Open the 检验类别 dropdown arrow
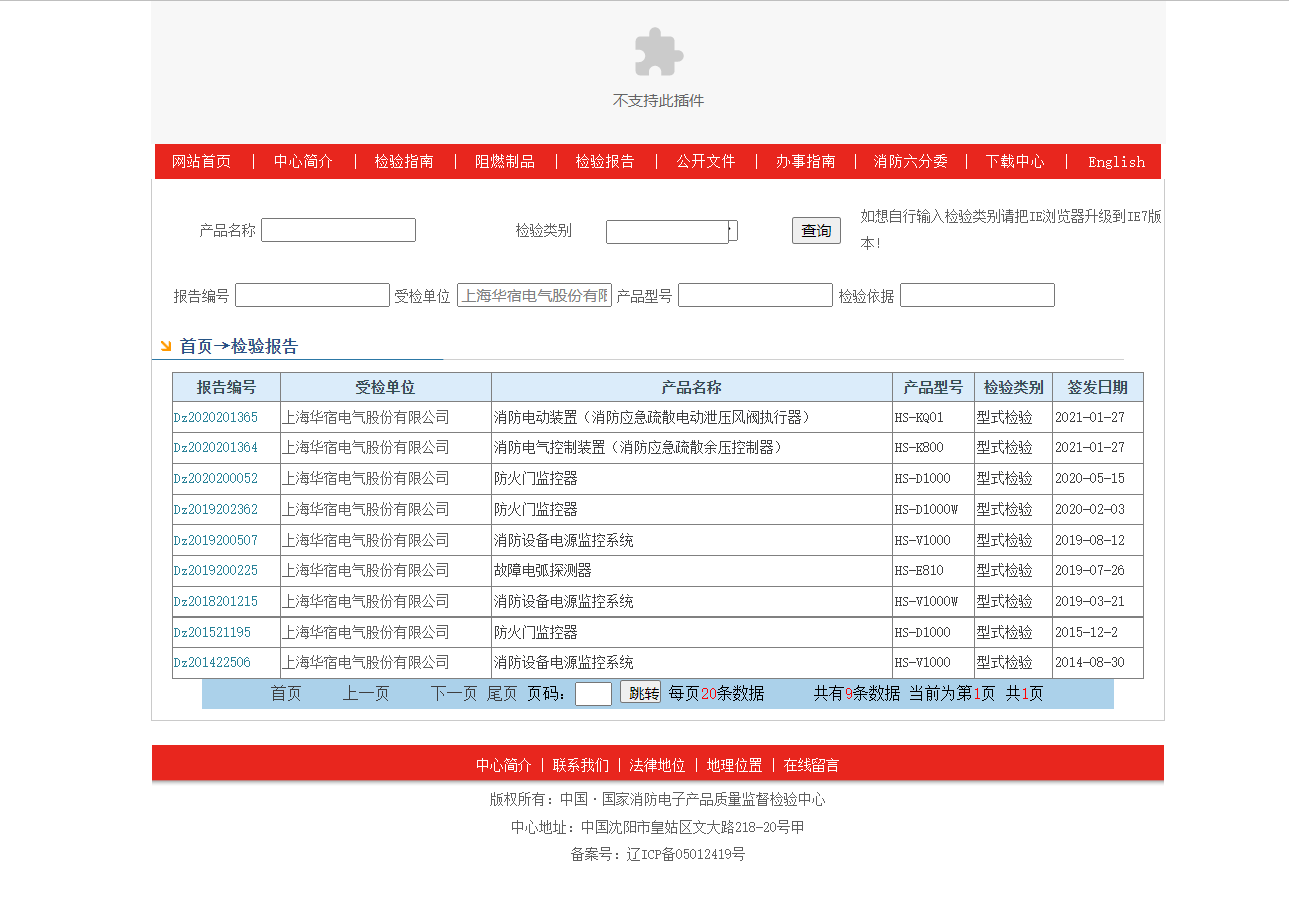The image size is (1289, 913). click(x=733, y=231)
